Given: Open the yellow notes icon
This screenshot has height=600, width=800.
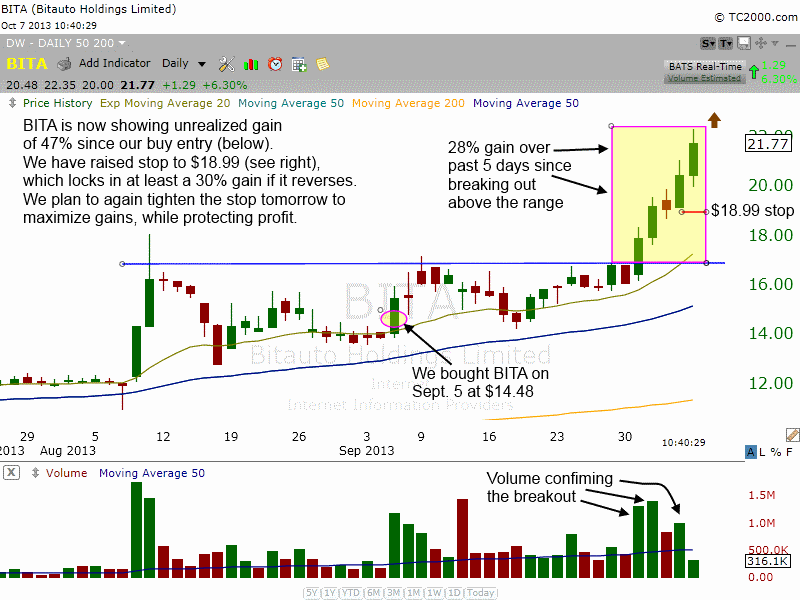Looking at the screenshot, I should point(322,64).
